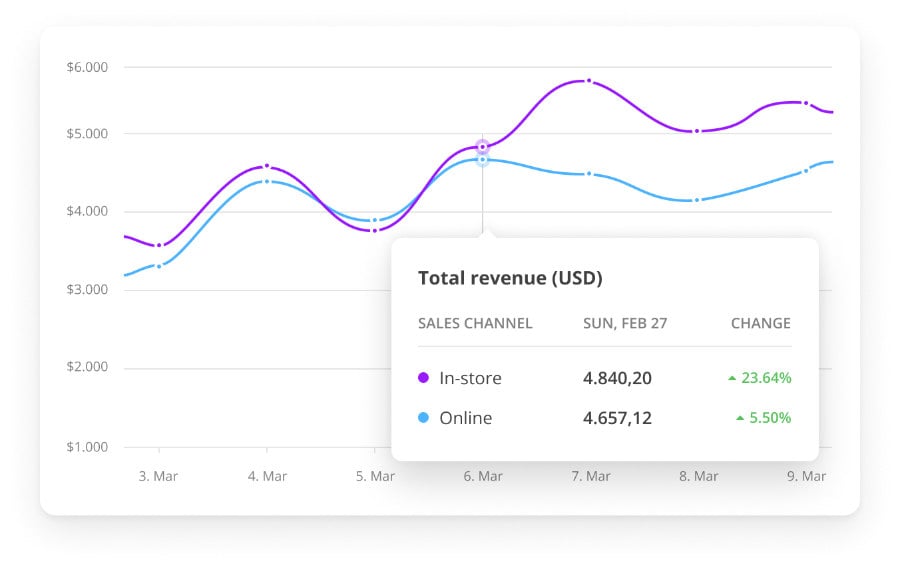This screenshot has height=569, width=900.
Task: Click the $2.000 y-axis label
Action: click(x=87, y=367)
